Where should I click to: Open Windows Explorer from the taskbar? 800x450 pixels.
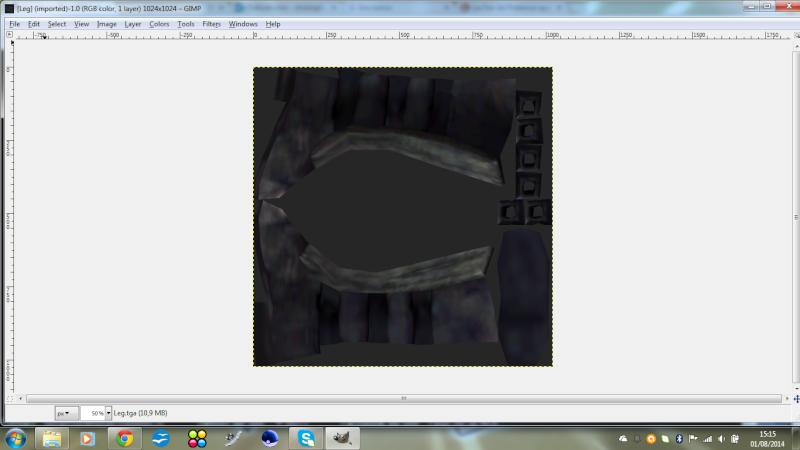click(x=52, y=438)
